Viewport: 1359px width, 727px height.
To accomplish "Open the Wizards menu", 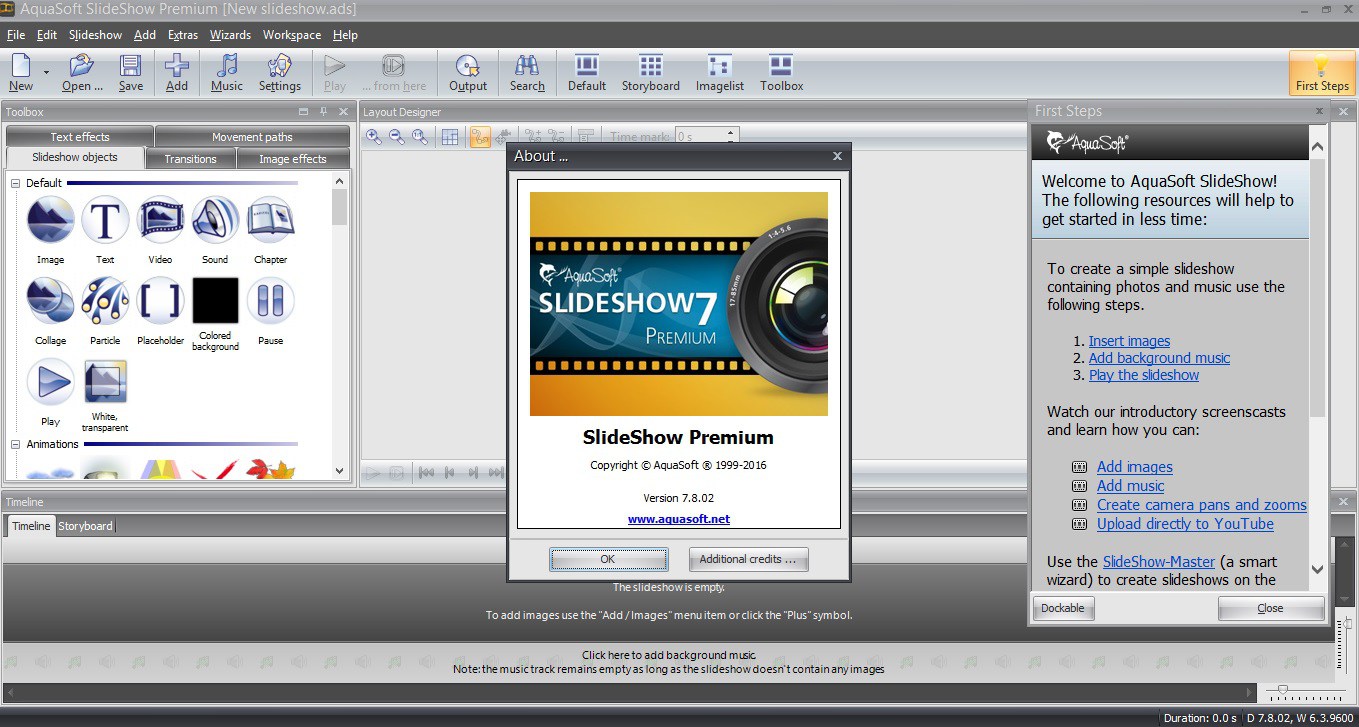I will pos(230,35).
